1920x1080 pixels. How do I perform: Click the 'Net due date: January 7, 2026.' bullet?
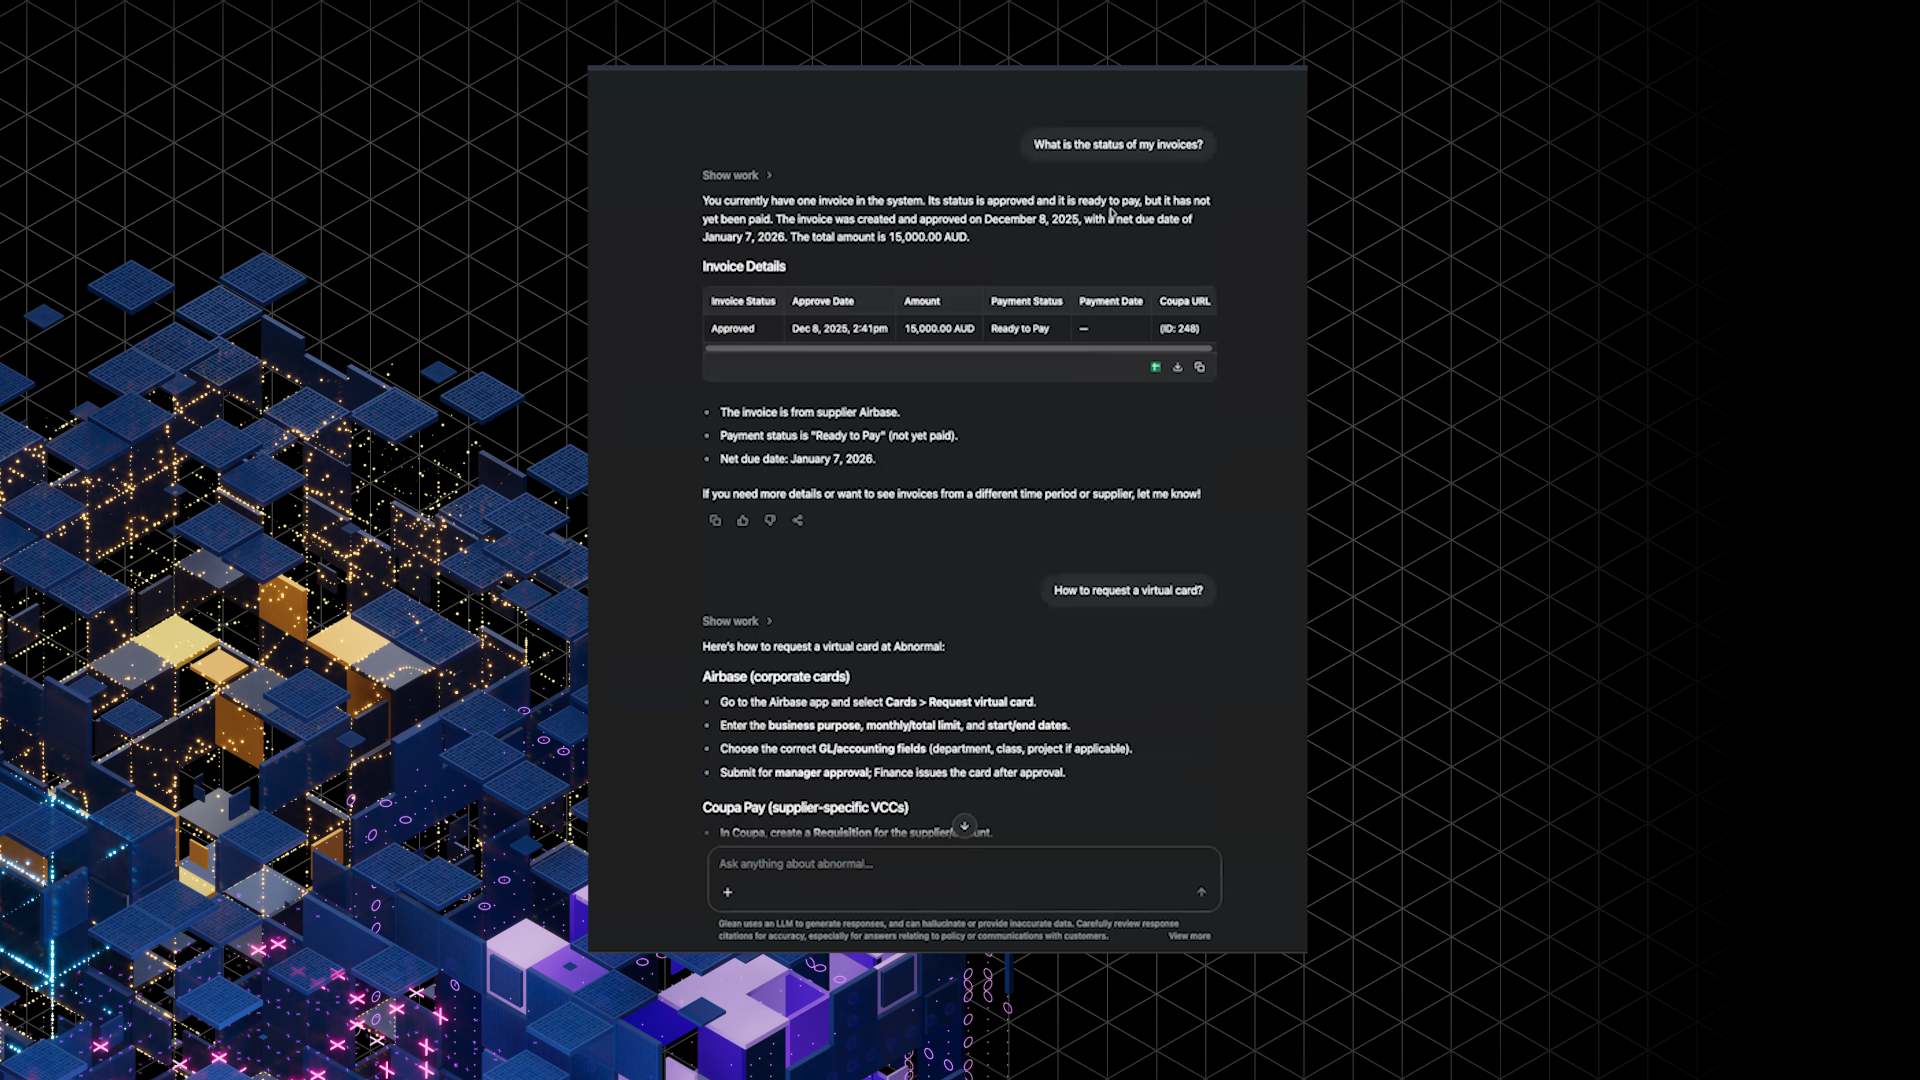click(x=798, y=459)
